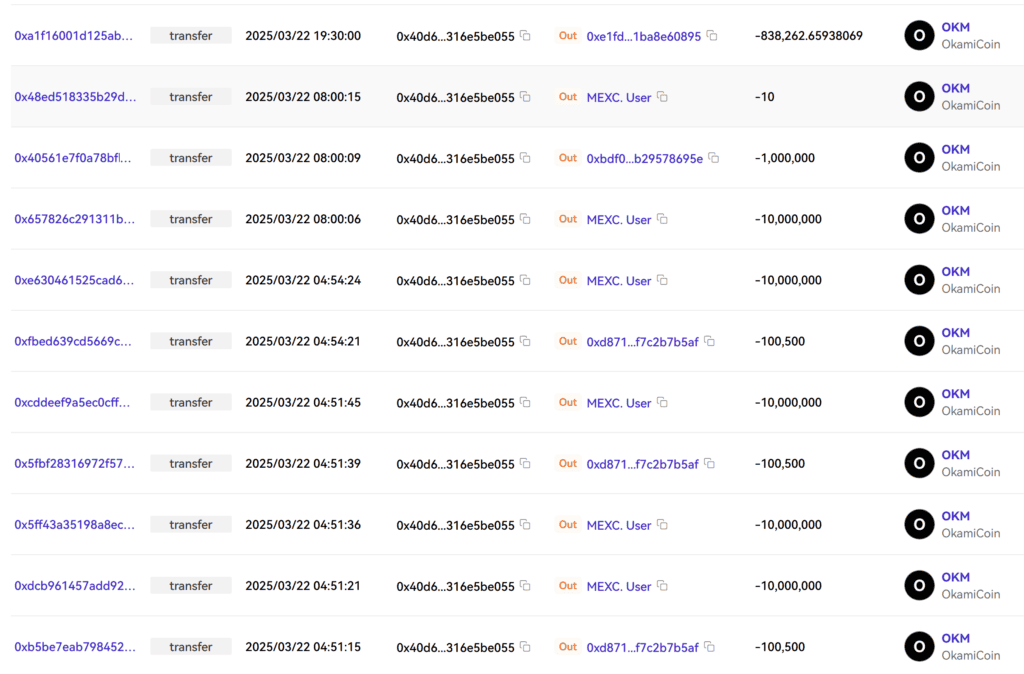Copy the sender address in the 08:00:09 row
1024x674 pixels.
click(x=525, y=158)
